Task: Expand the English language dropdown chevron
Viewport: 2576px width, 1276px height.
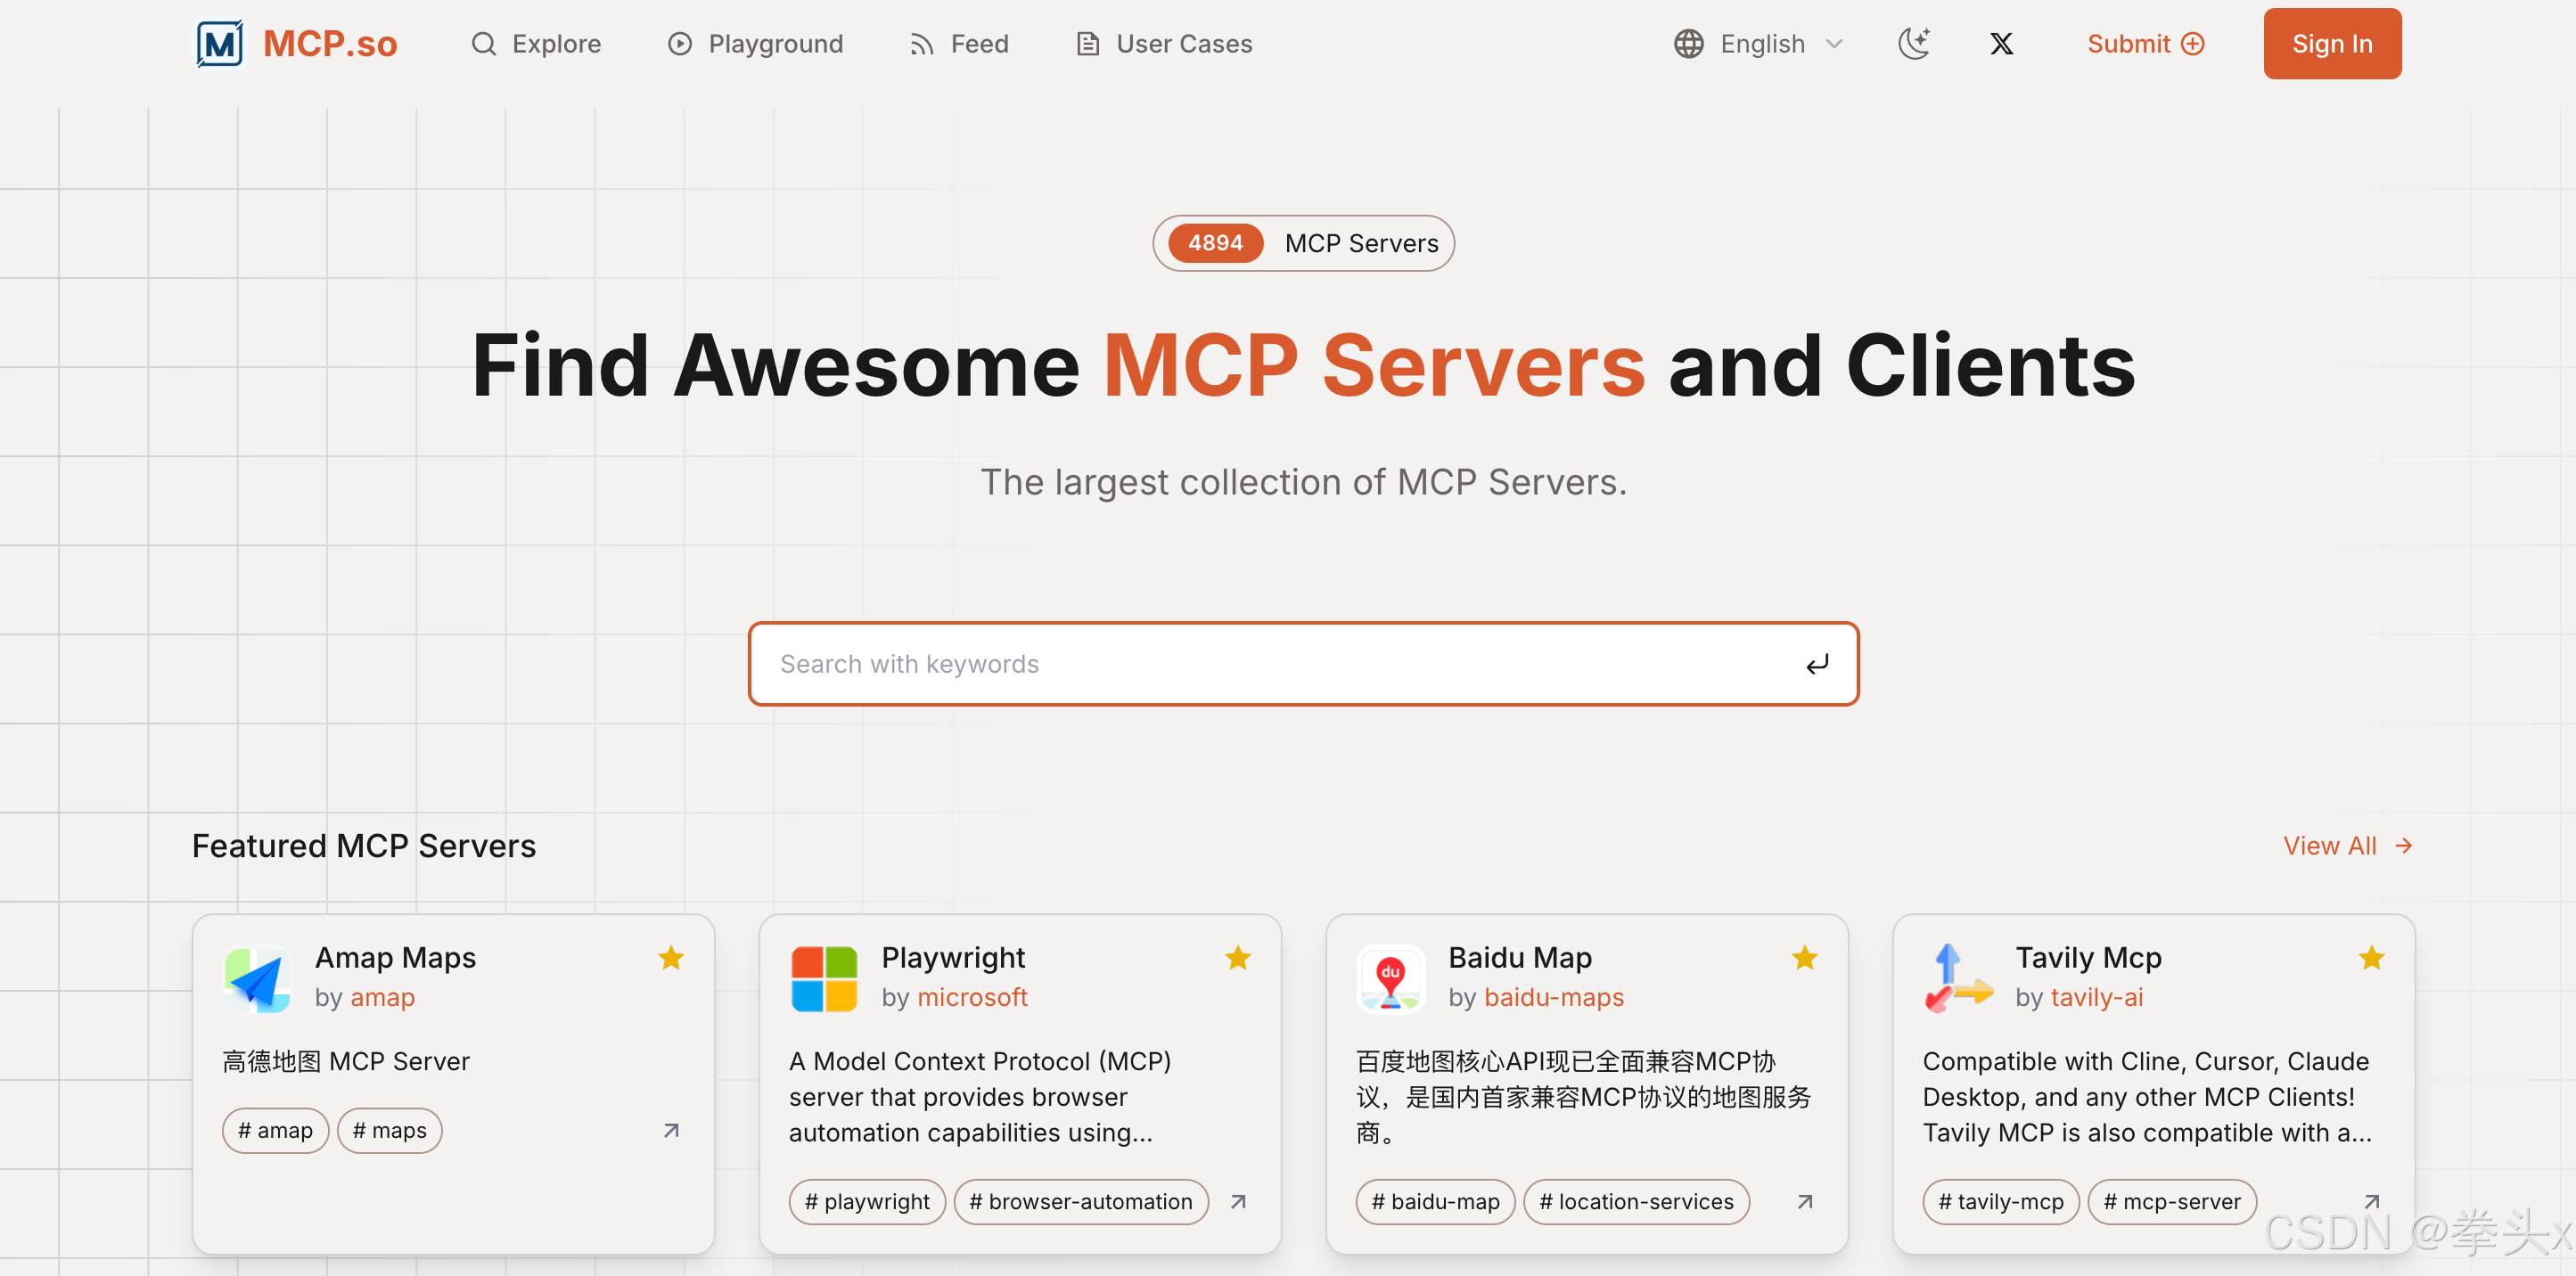Action: [x=1834, y=44]
